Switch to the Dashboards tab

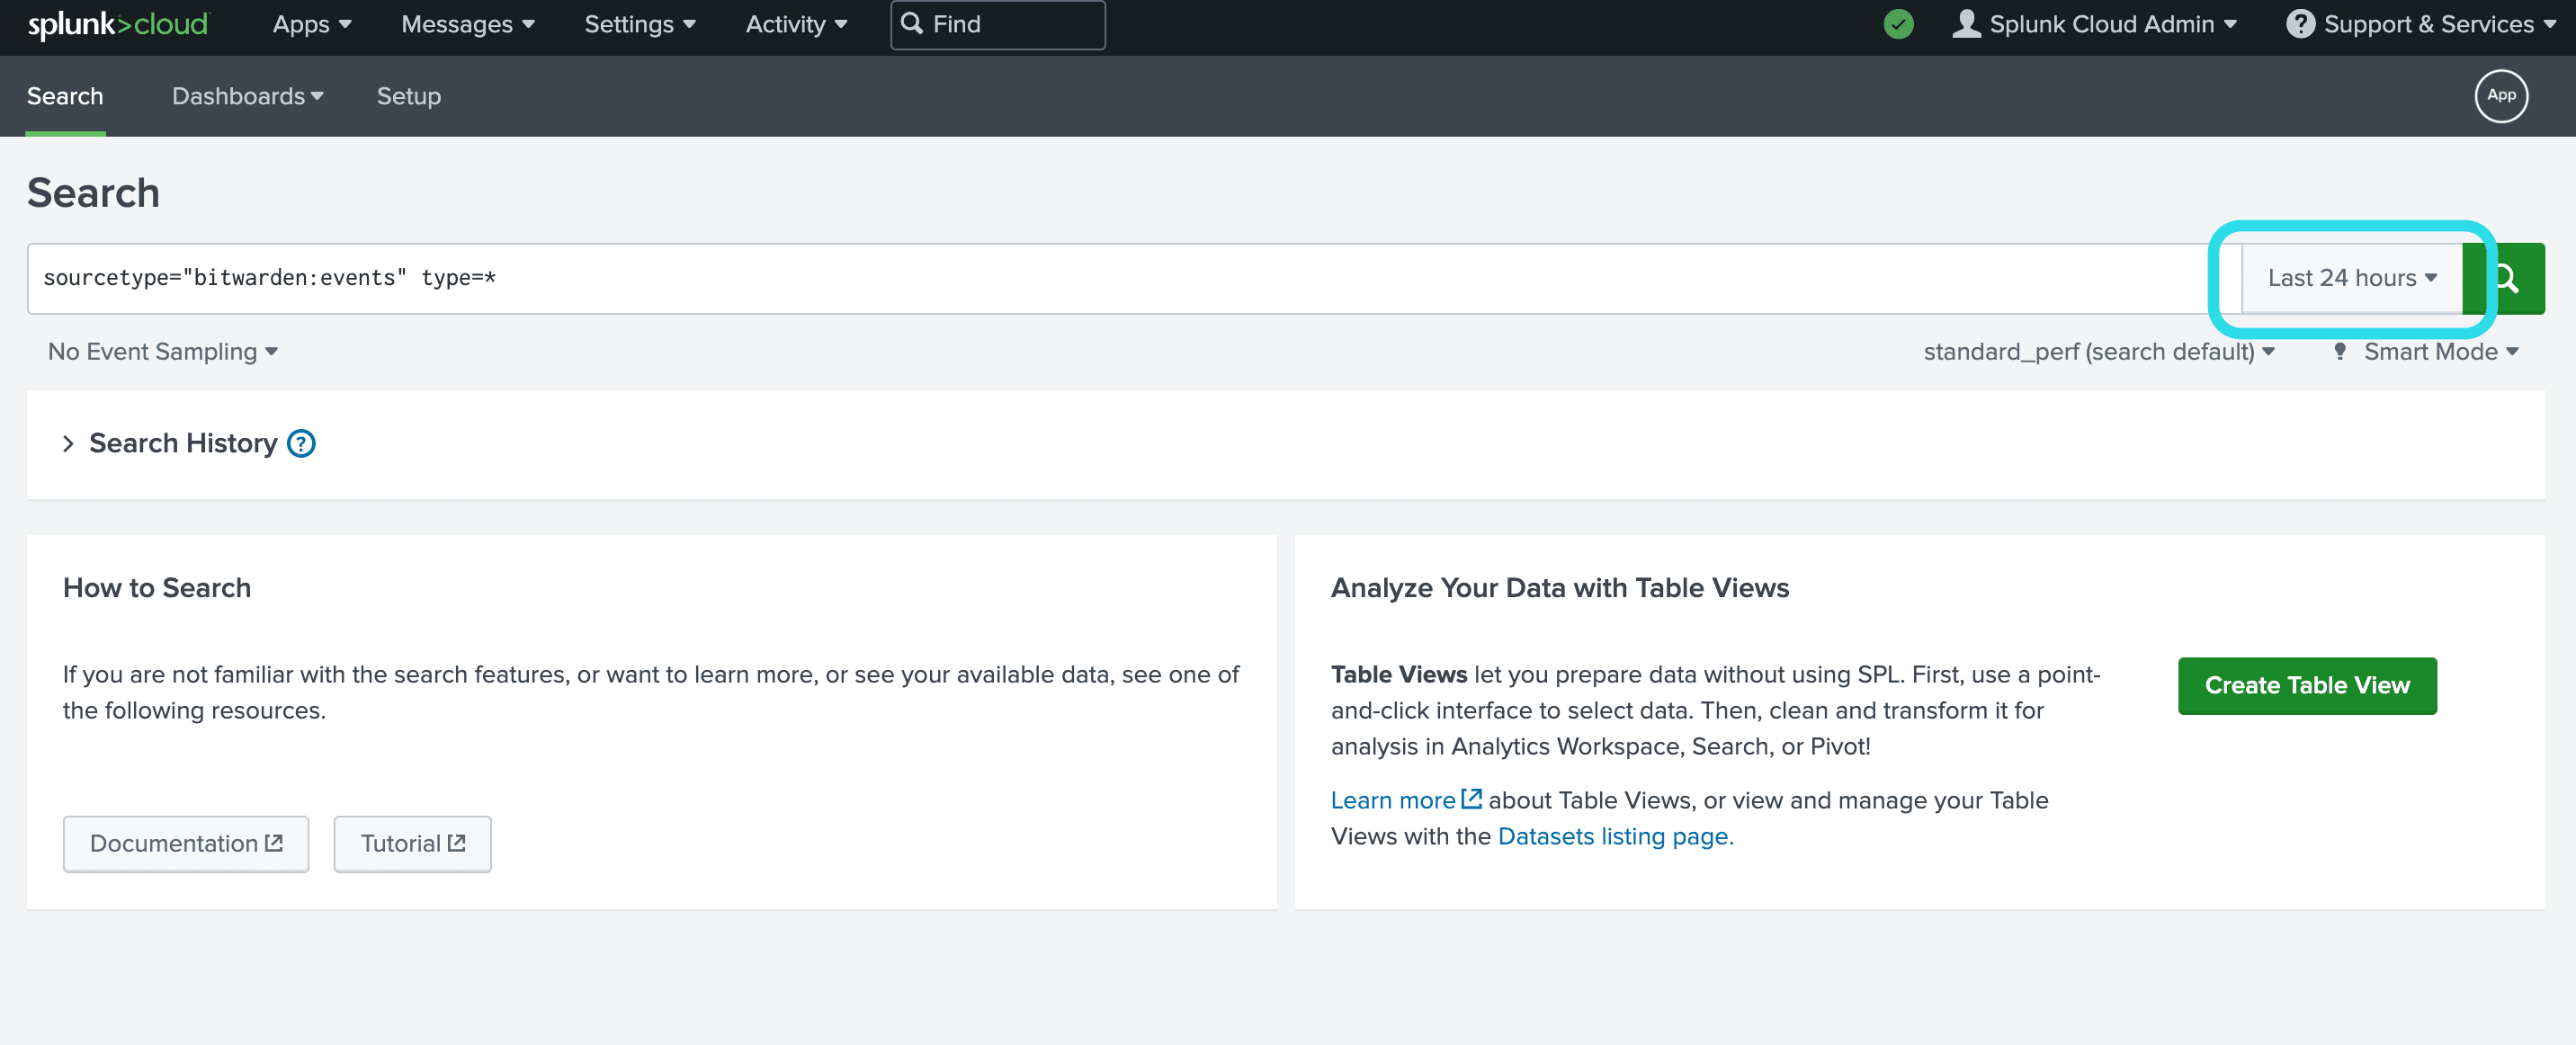[x=246, y=95]
